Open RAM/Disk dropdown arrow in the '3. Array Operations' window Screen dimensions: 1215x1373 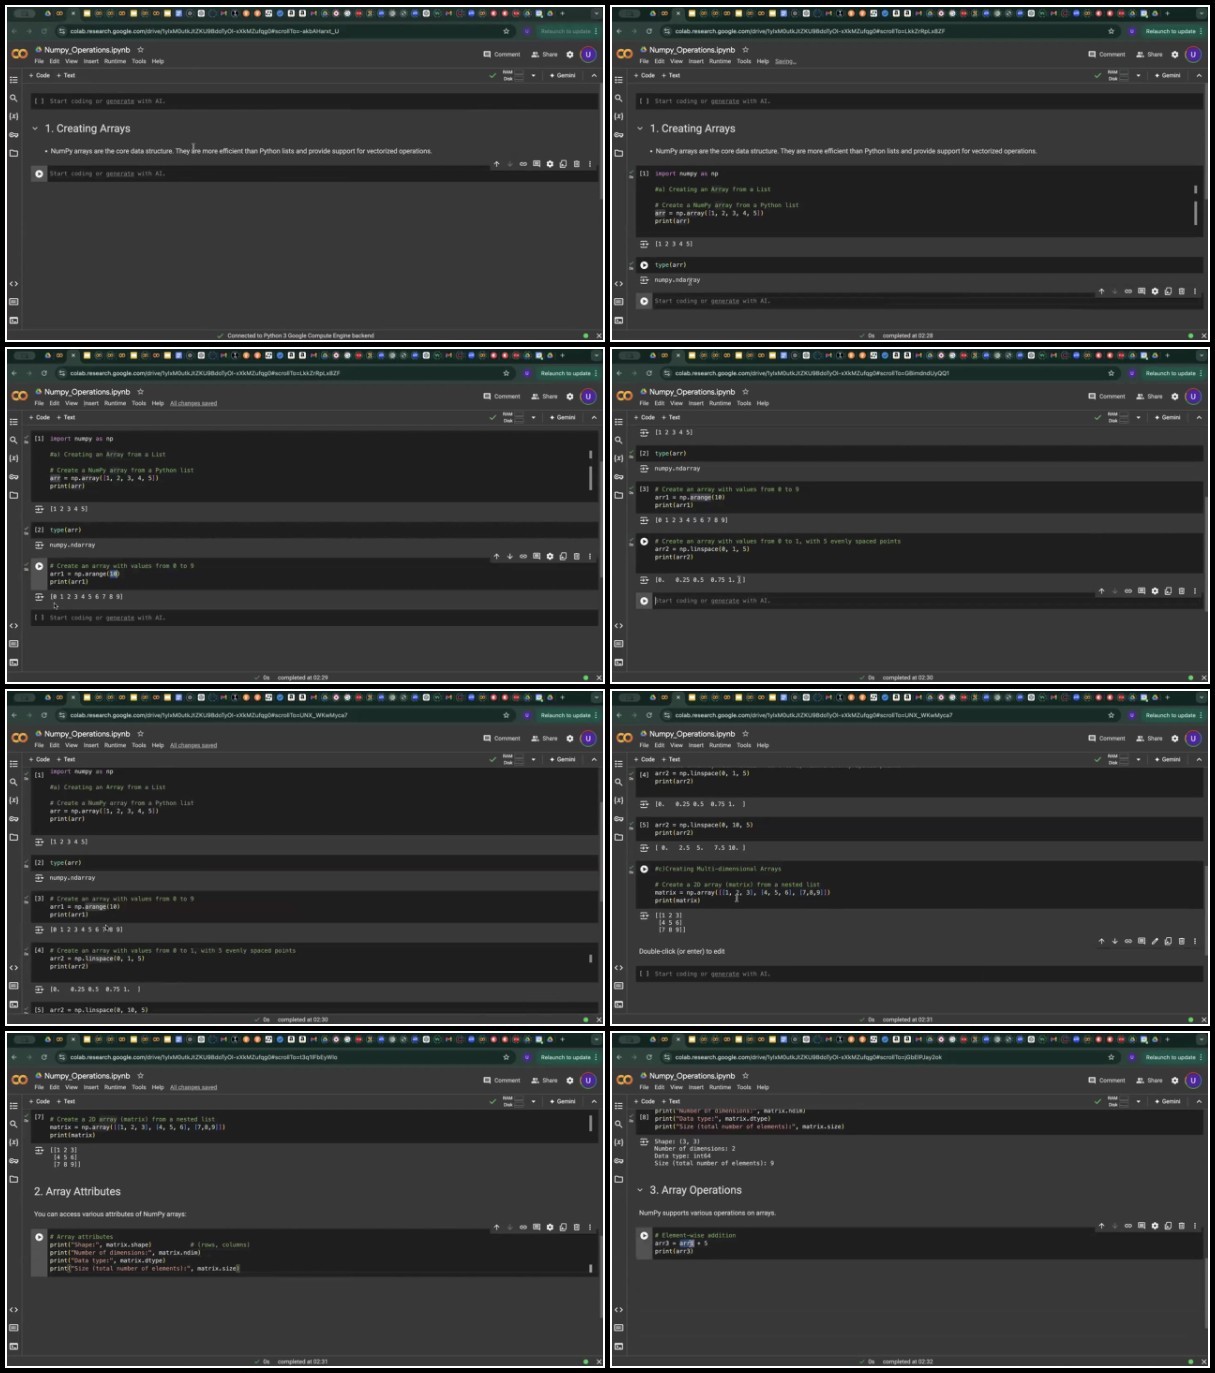(x=1138, y=1101)
